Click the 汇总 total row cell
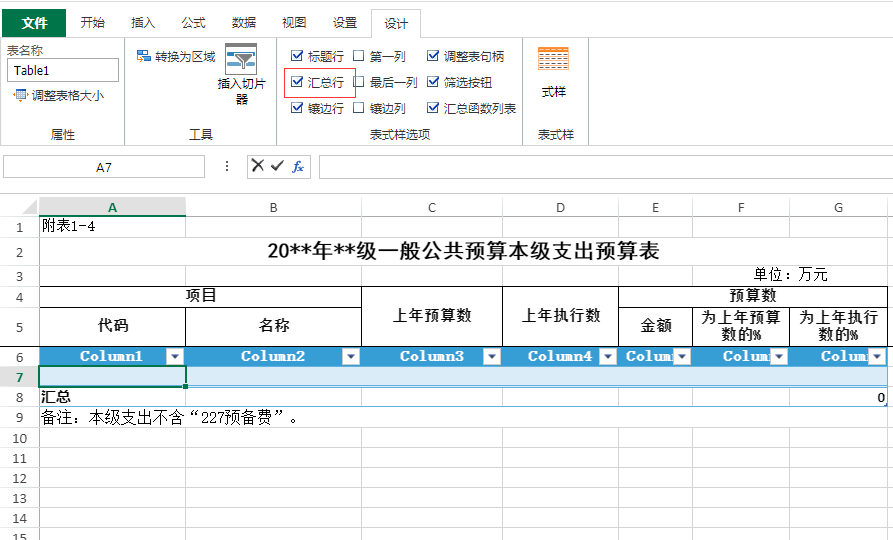893x540 pixels. [112, 398]
